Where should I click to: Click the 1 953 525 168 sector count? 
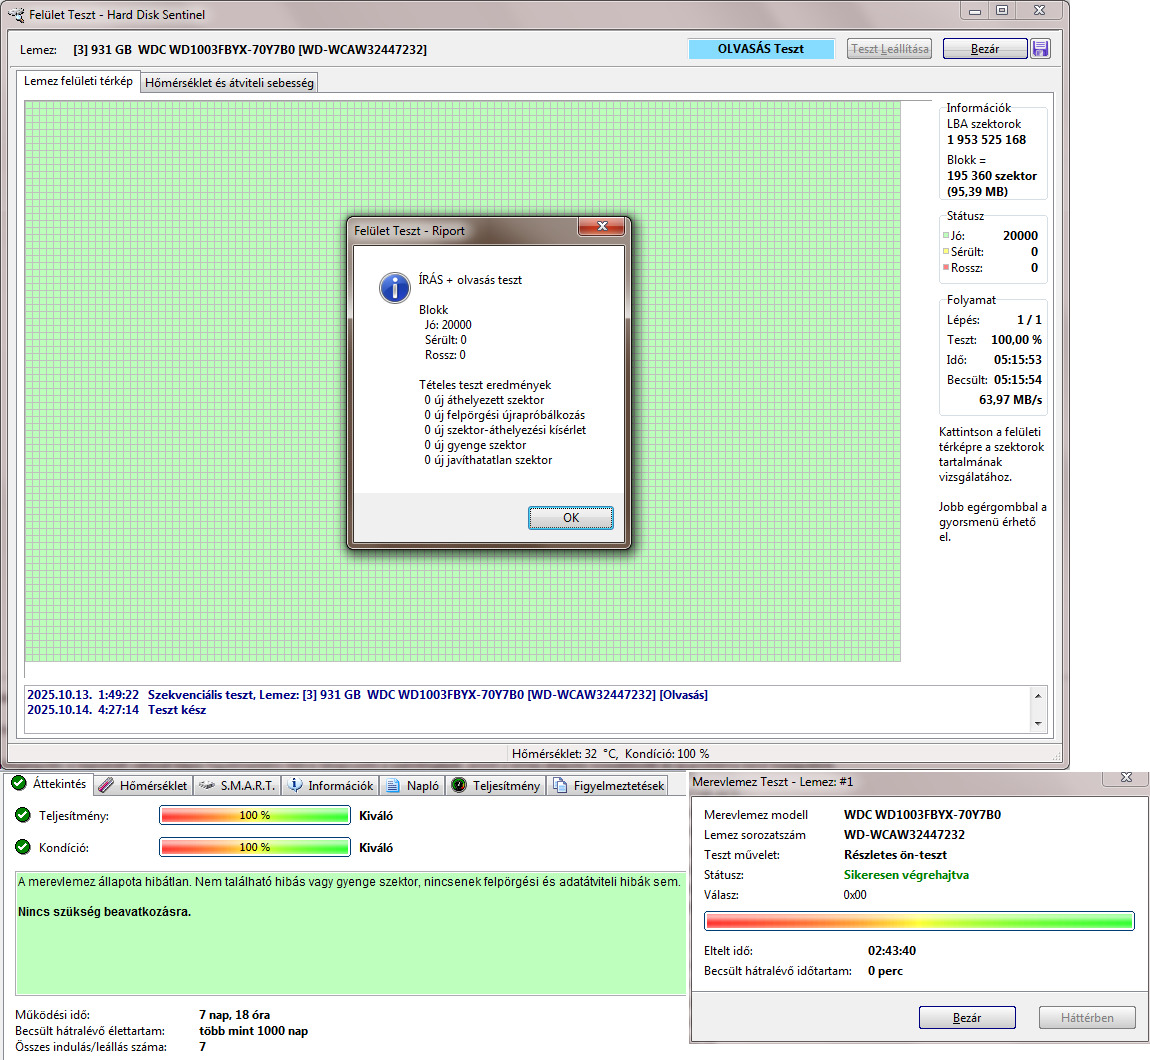pos(986,139)
